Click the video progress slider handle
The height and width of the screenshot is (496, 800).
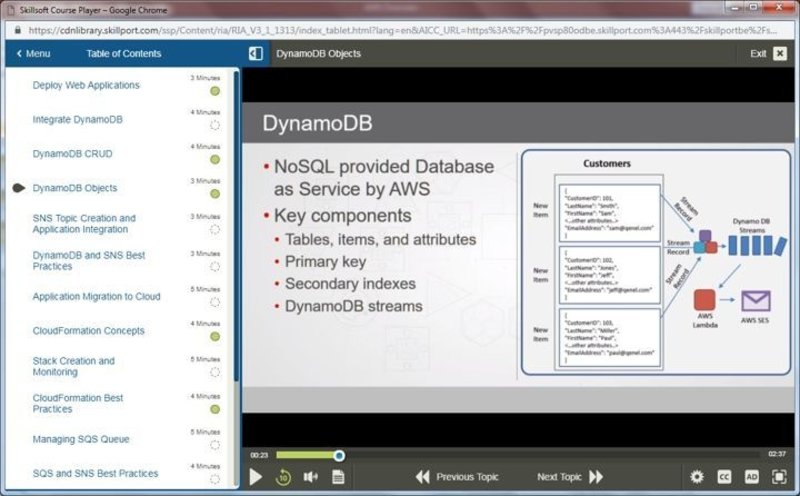339,455
